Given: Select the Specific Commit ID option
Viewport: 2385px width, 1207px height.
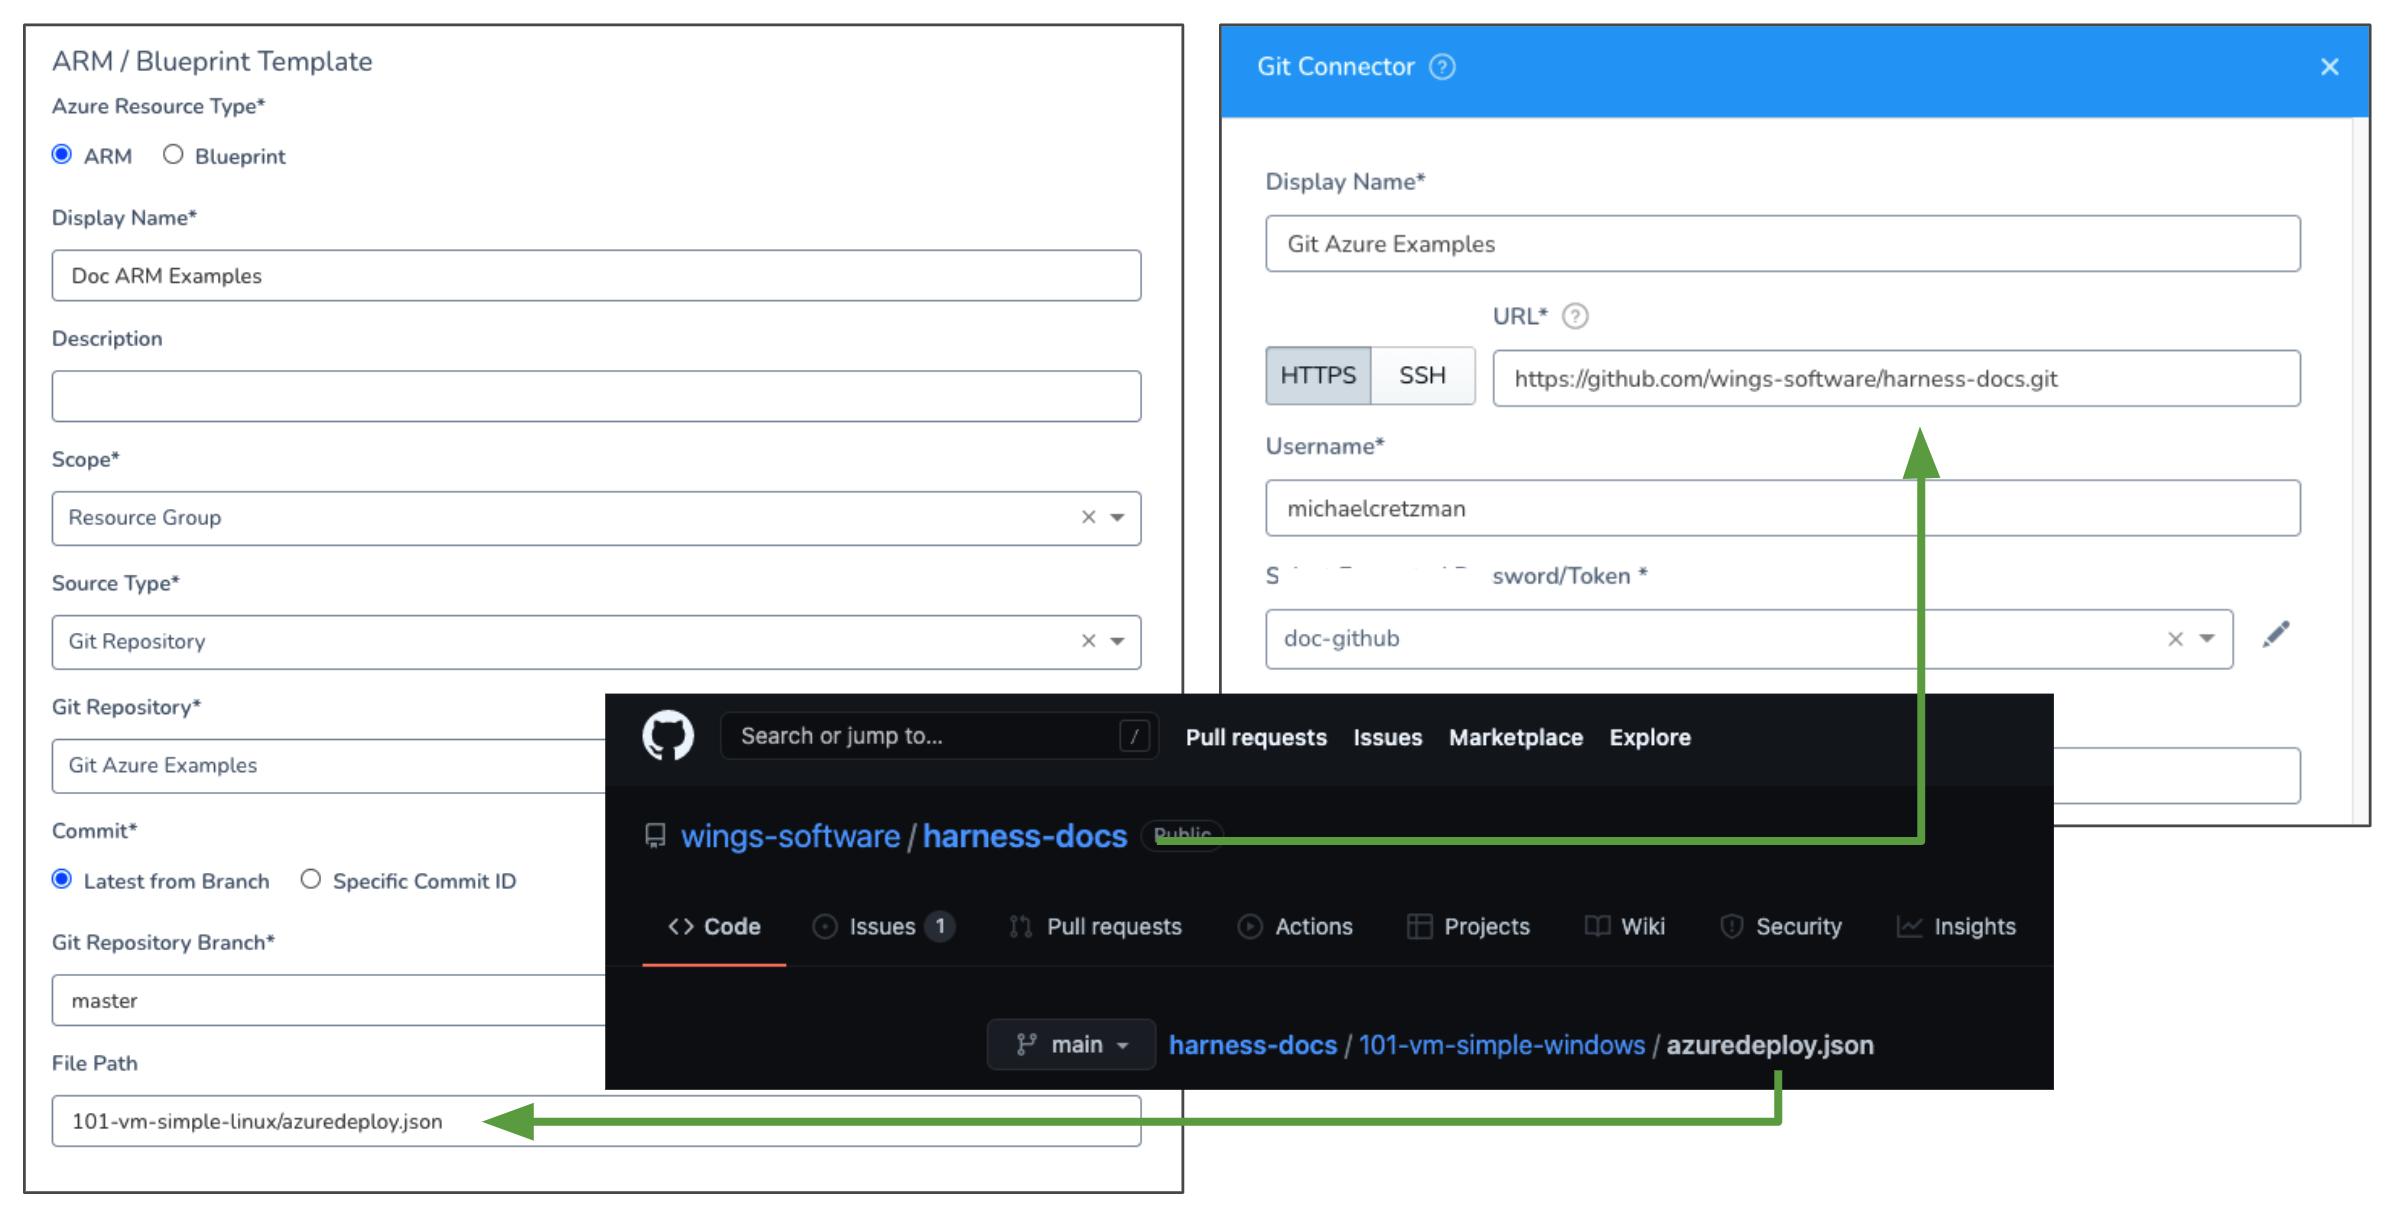Looking at the screenshot, I should pyautogui.click(x=311, y=879).
